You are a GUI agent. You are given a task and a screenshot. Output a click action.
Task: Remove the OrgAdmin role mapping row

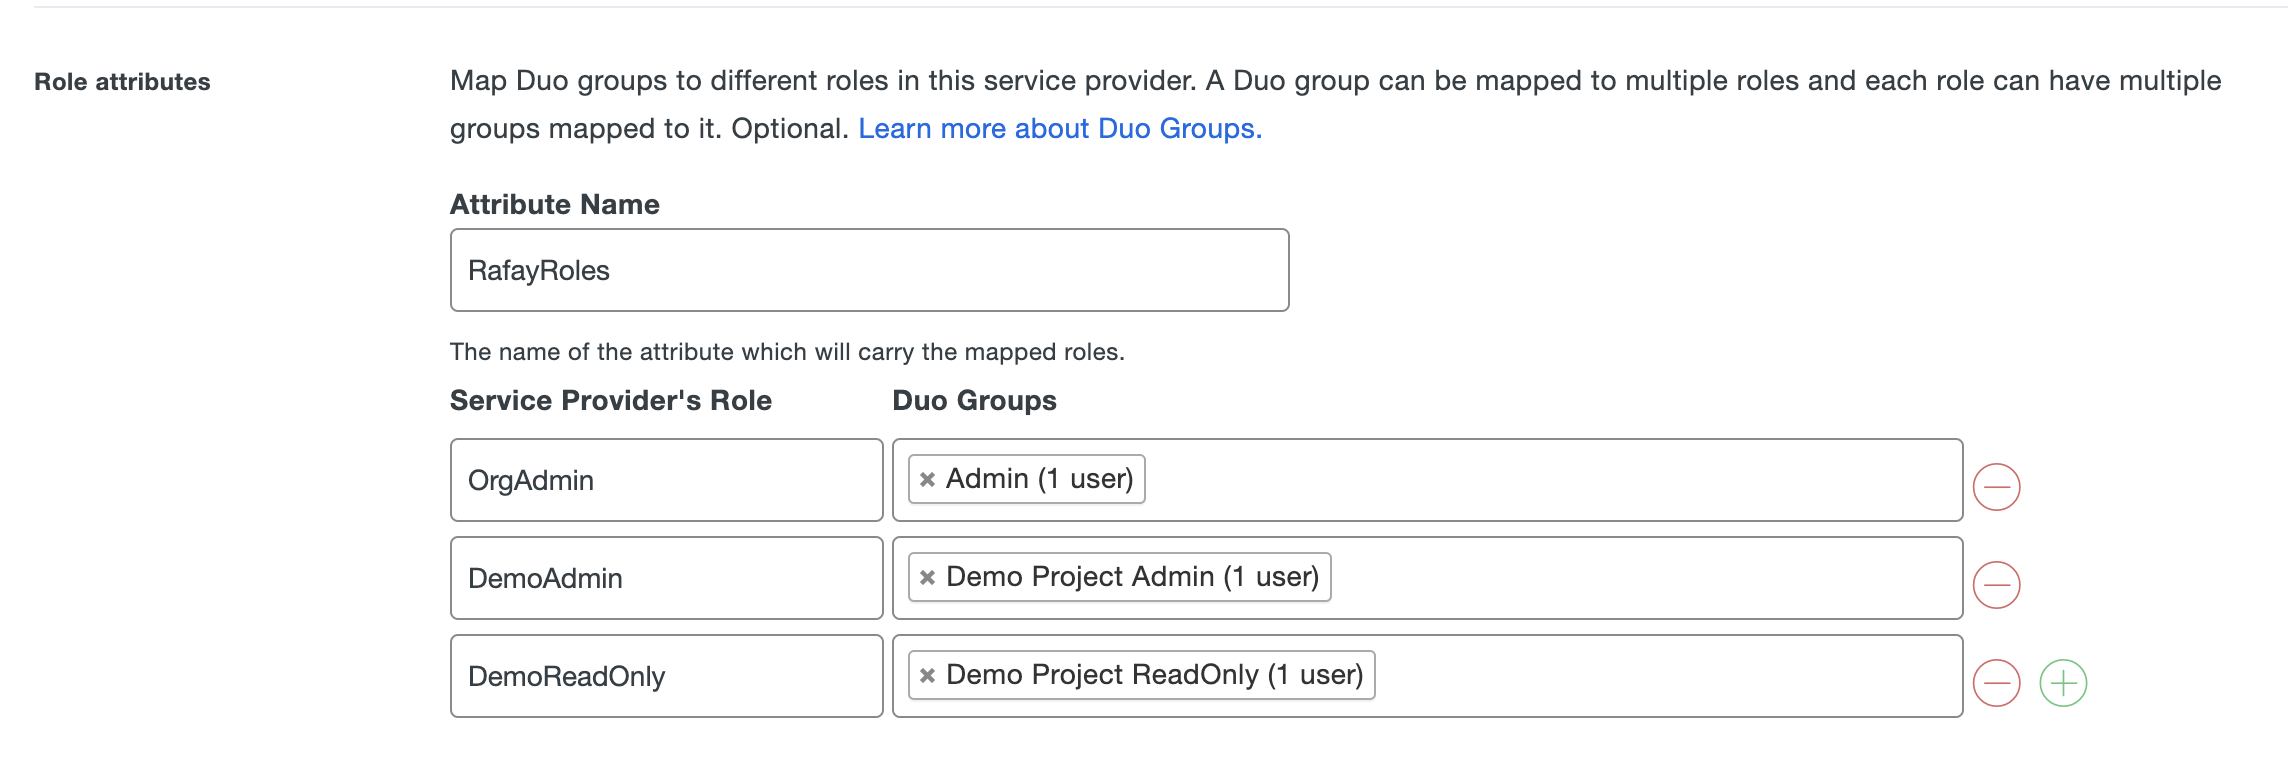coord(1996,487)
